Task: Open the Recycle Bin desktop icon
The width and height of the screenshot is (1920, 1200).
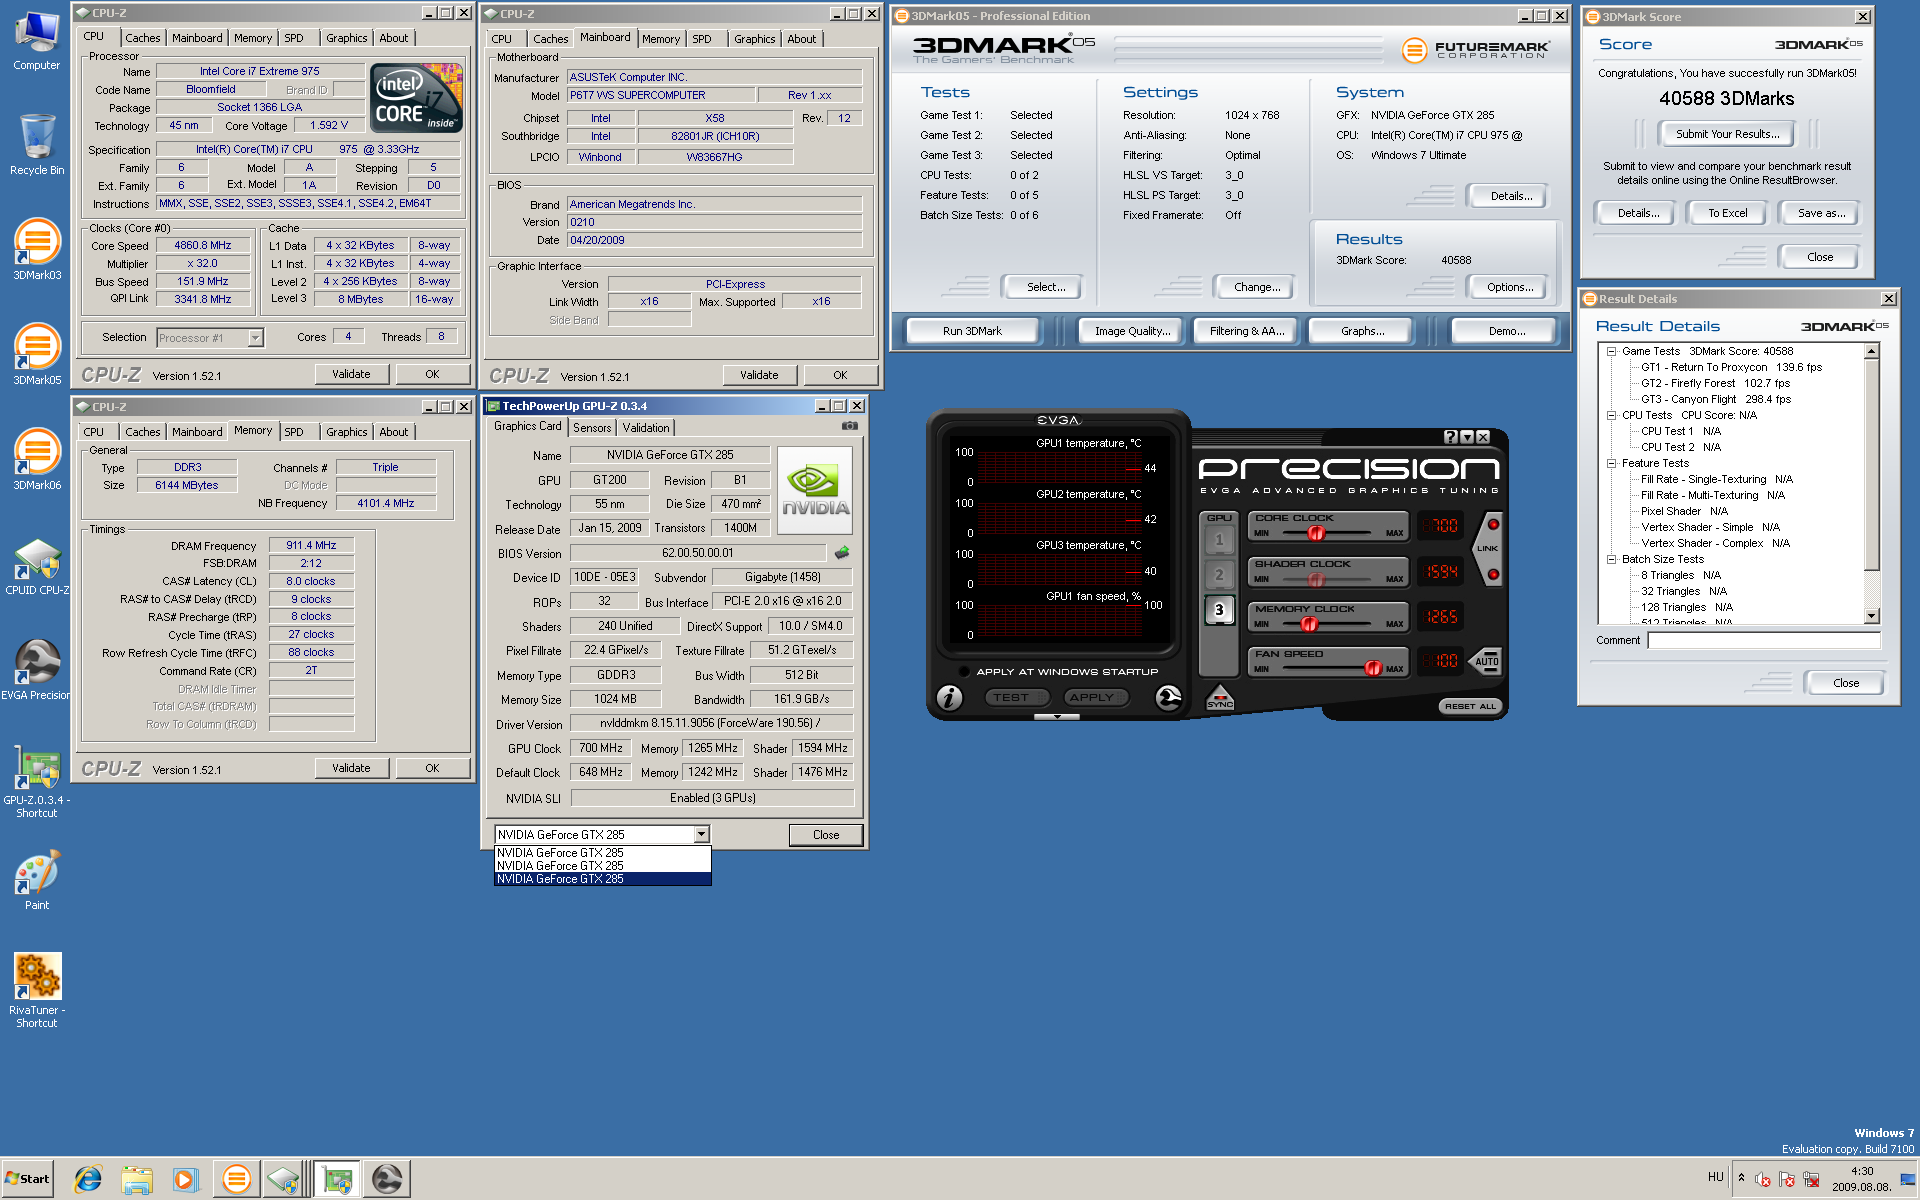Action: 37,143
